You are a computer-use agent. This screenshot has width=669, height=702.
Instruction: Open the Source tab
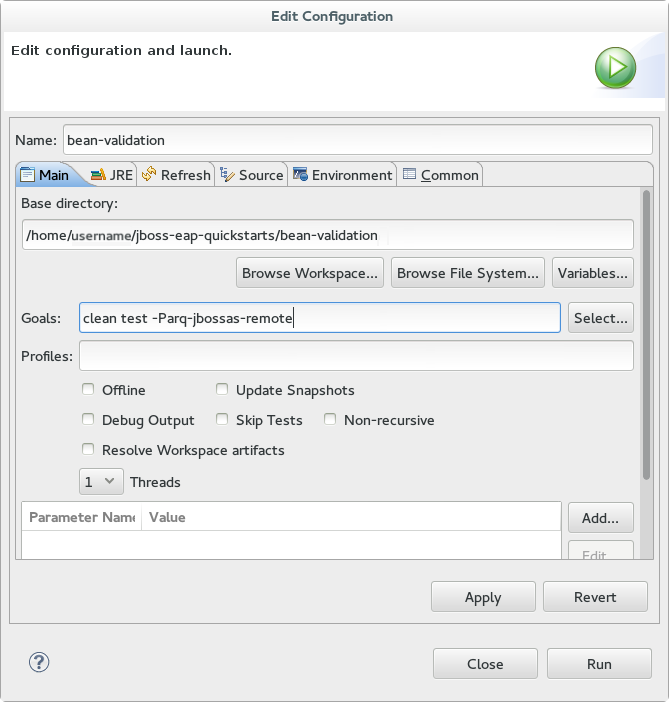click(x=252, y=175)
